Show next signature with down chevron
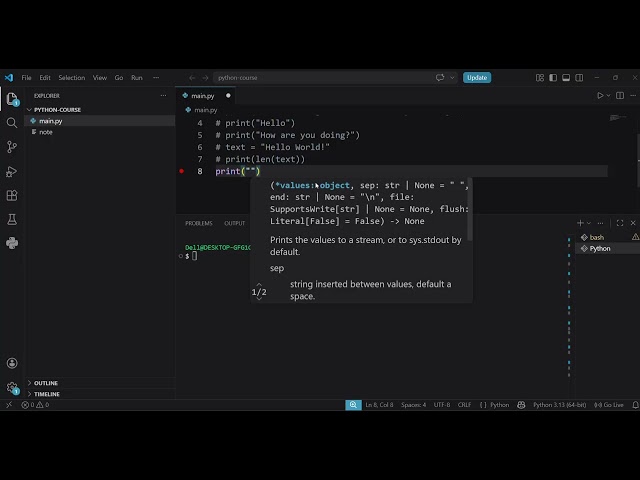The width and height of the screenshot is (640, 480). pos(259,299)
